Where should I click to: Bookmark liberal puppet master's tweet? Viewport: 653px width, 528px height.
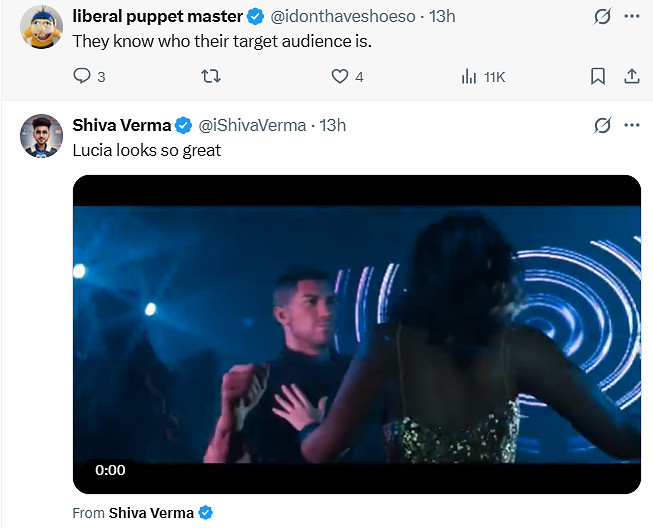[597, 76]
